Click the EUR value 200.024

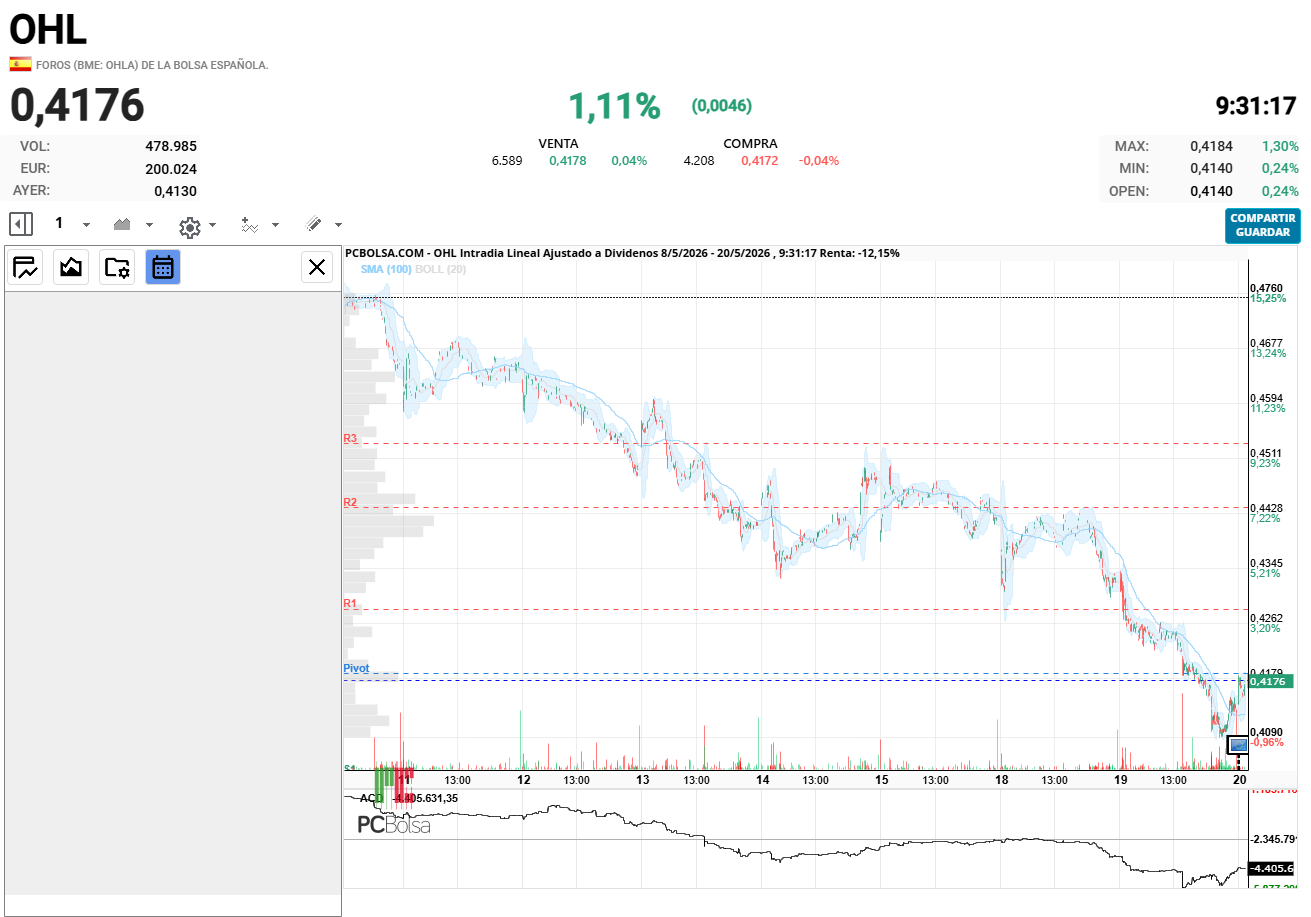click(171, 169)
